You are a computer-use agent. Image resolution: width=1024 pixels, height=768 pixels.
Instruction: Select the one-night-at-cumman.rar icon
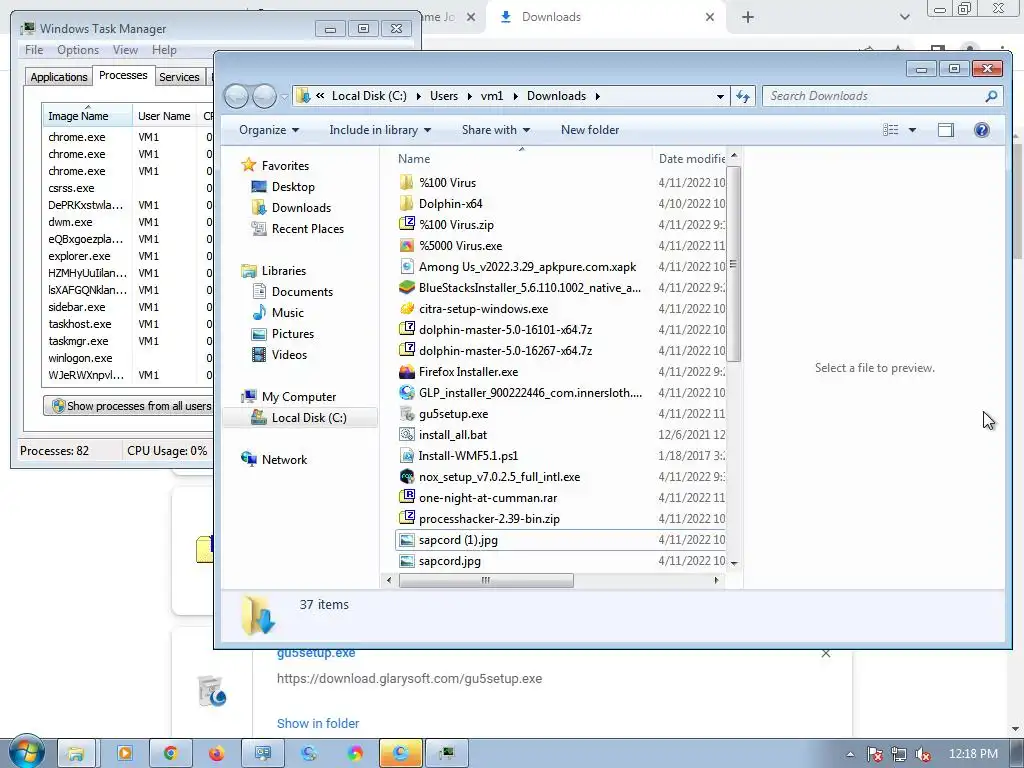(407, 498)
